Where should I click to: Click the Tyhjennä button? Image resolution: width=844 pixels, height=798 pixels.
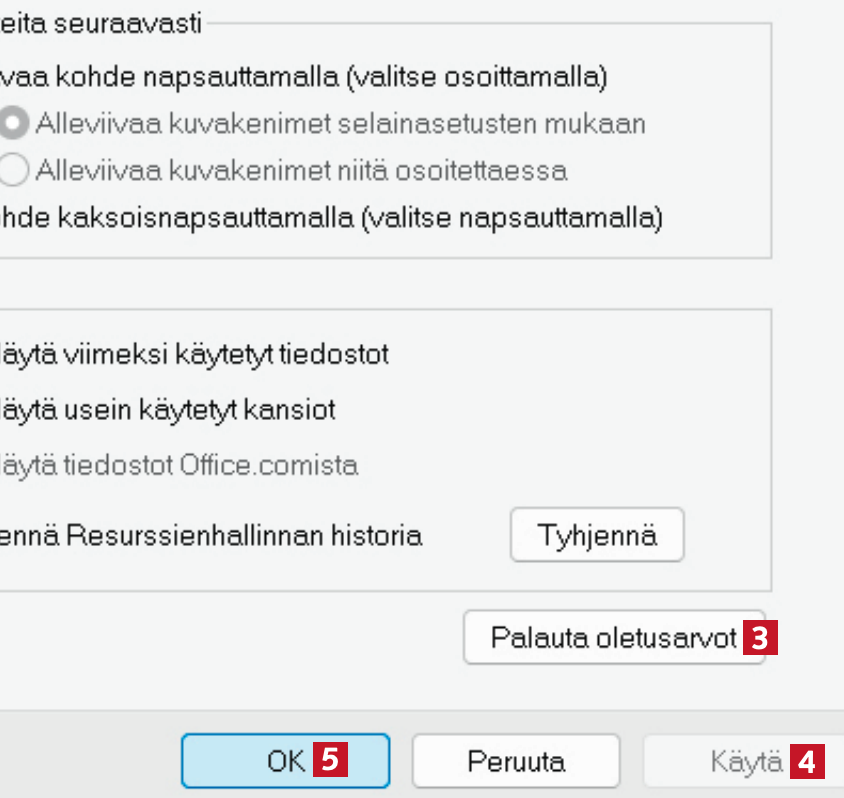point(597,535)
